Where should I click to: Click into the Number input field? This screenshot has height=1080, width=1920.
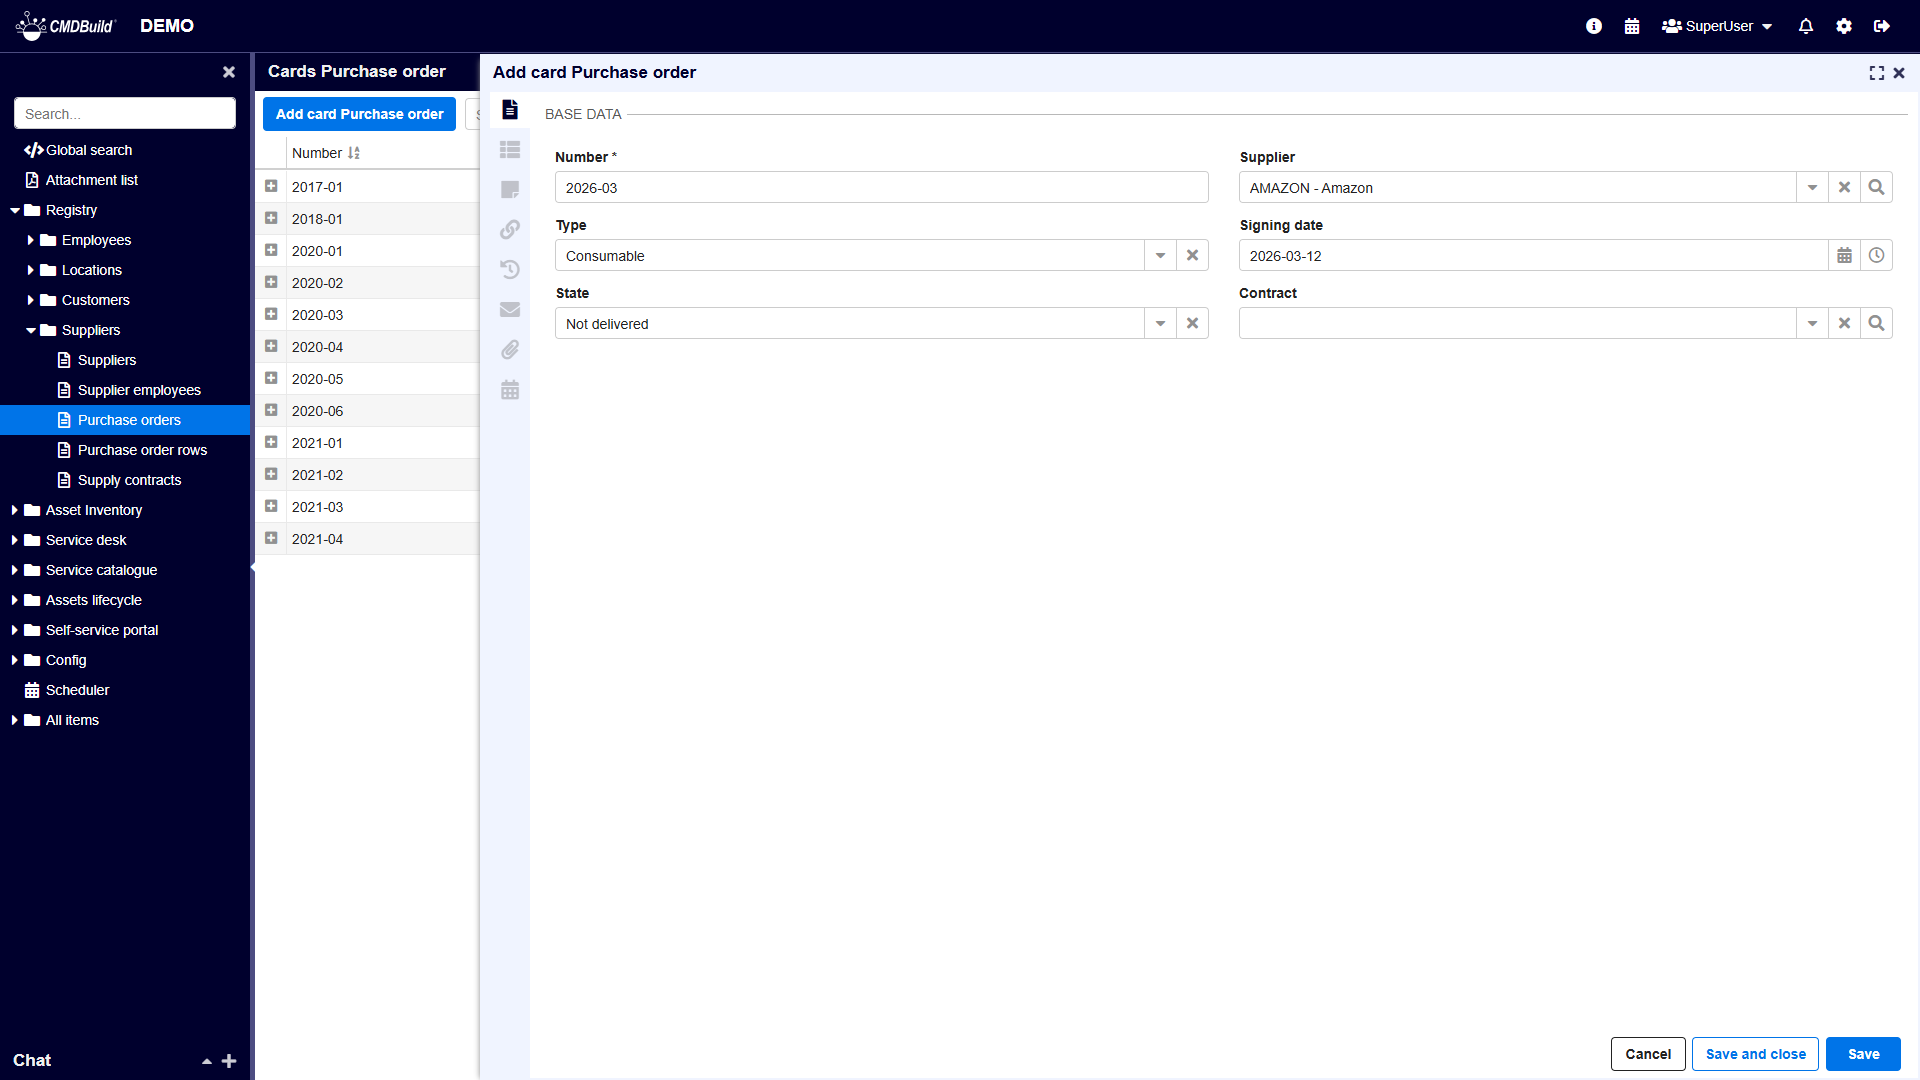880,188
